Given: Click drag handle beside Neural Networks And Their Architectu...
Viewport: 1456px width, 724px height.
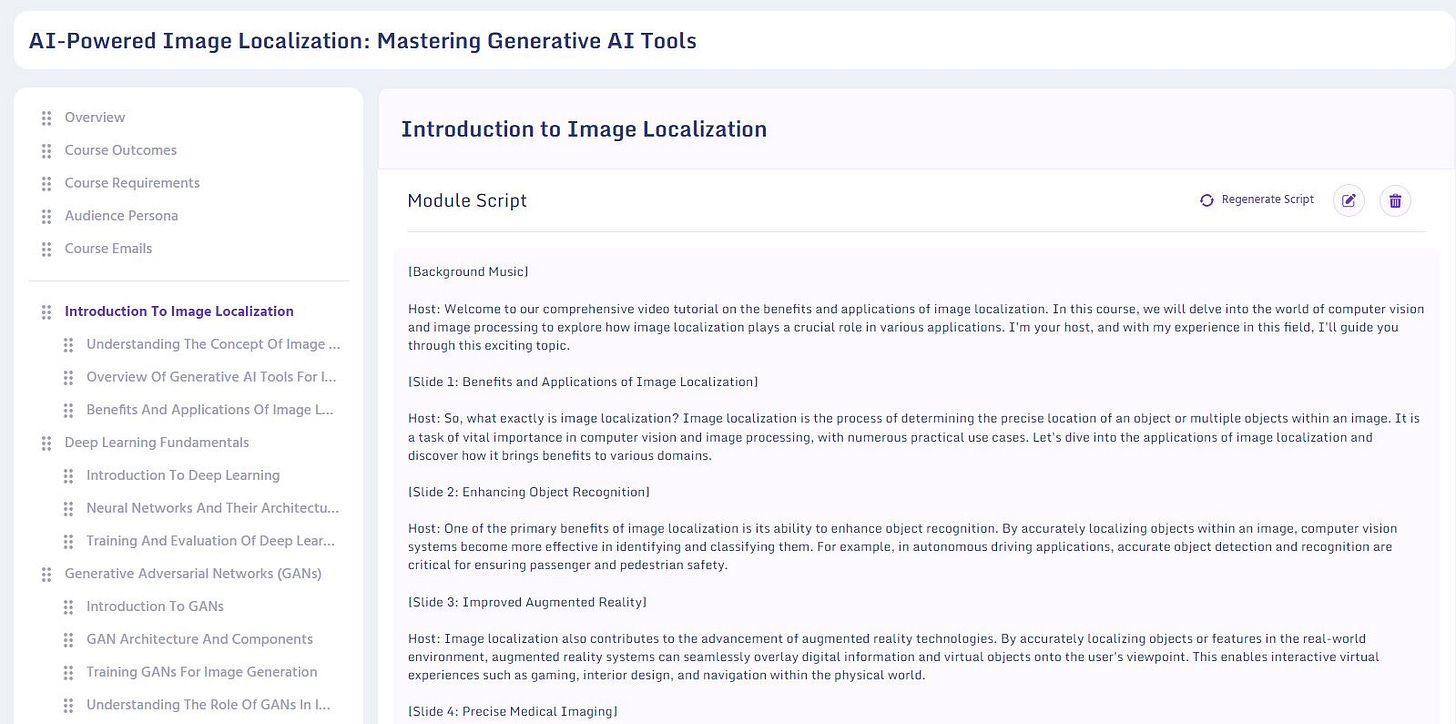Looking at the screenshot, I should pyautogui.click(x=68, y=509).
